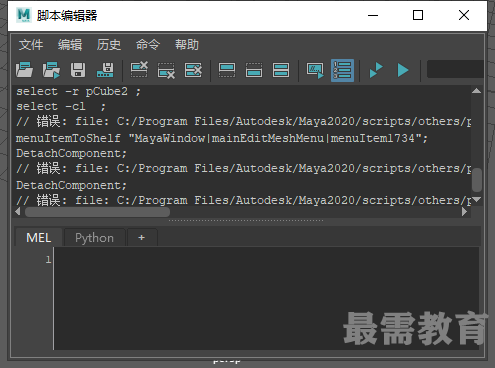Viewport: 495px width, 368px height.
Task: Show only the input pane
Action: [x=254, y=70]
